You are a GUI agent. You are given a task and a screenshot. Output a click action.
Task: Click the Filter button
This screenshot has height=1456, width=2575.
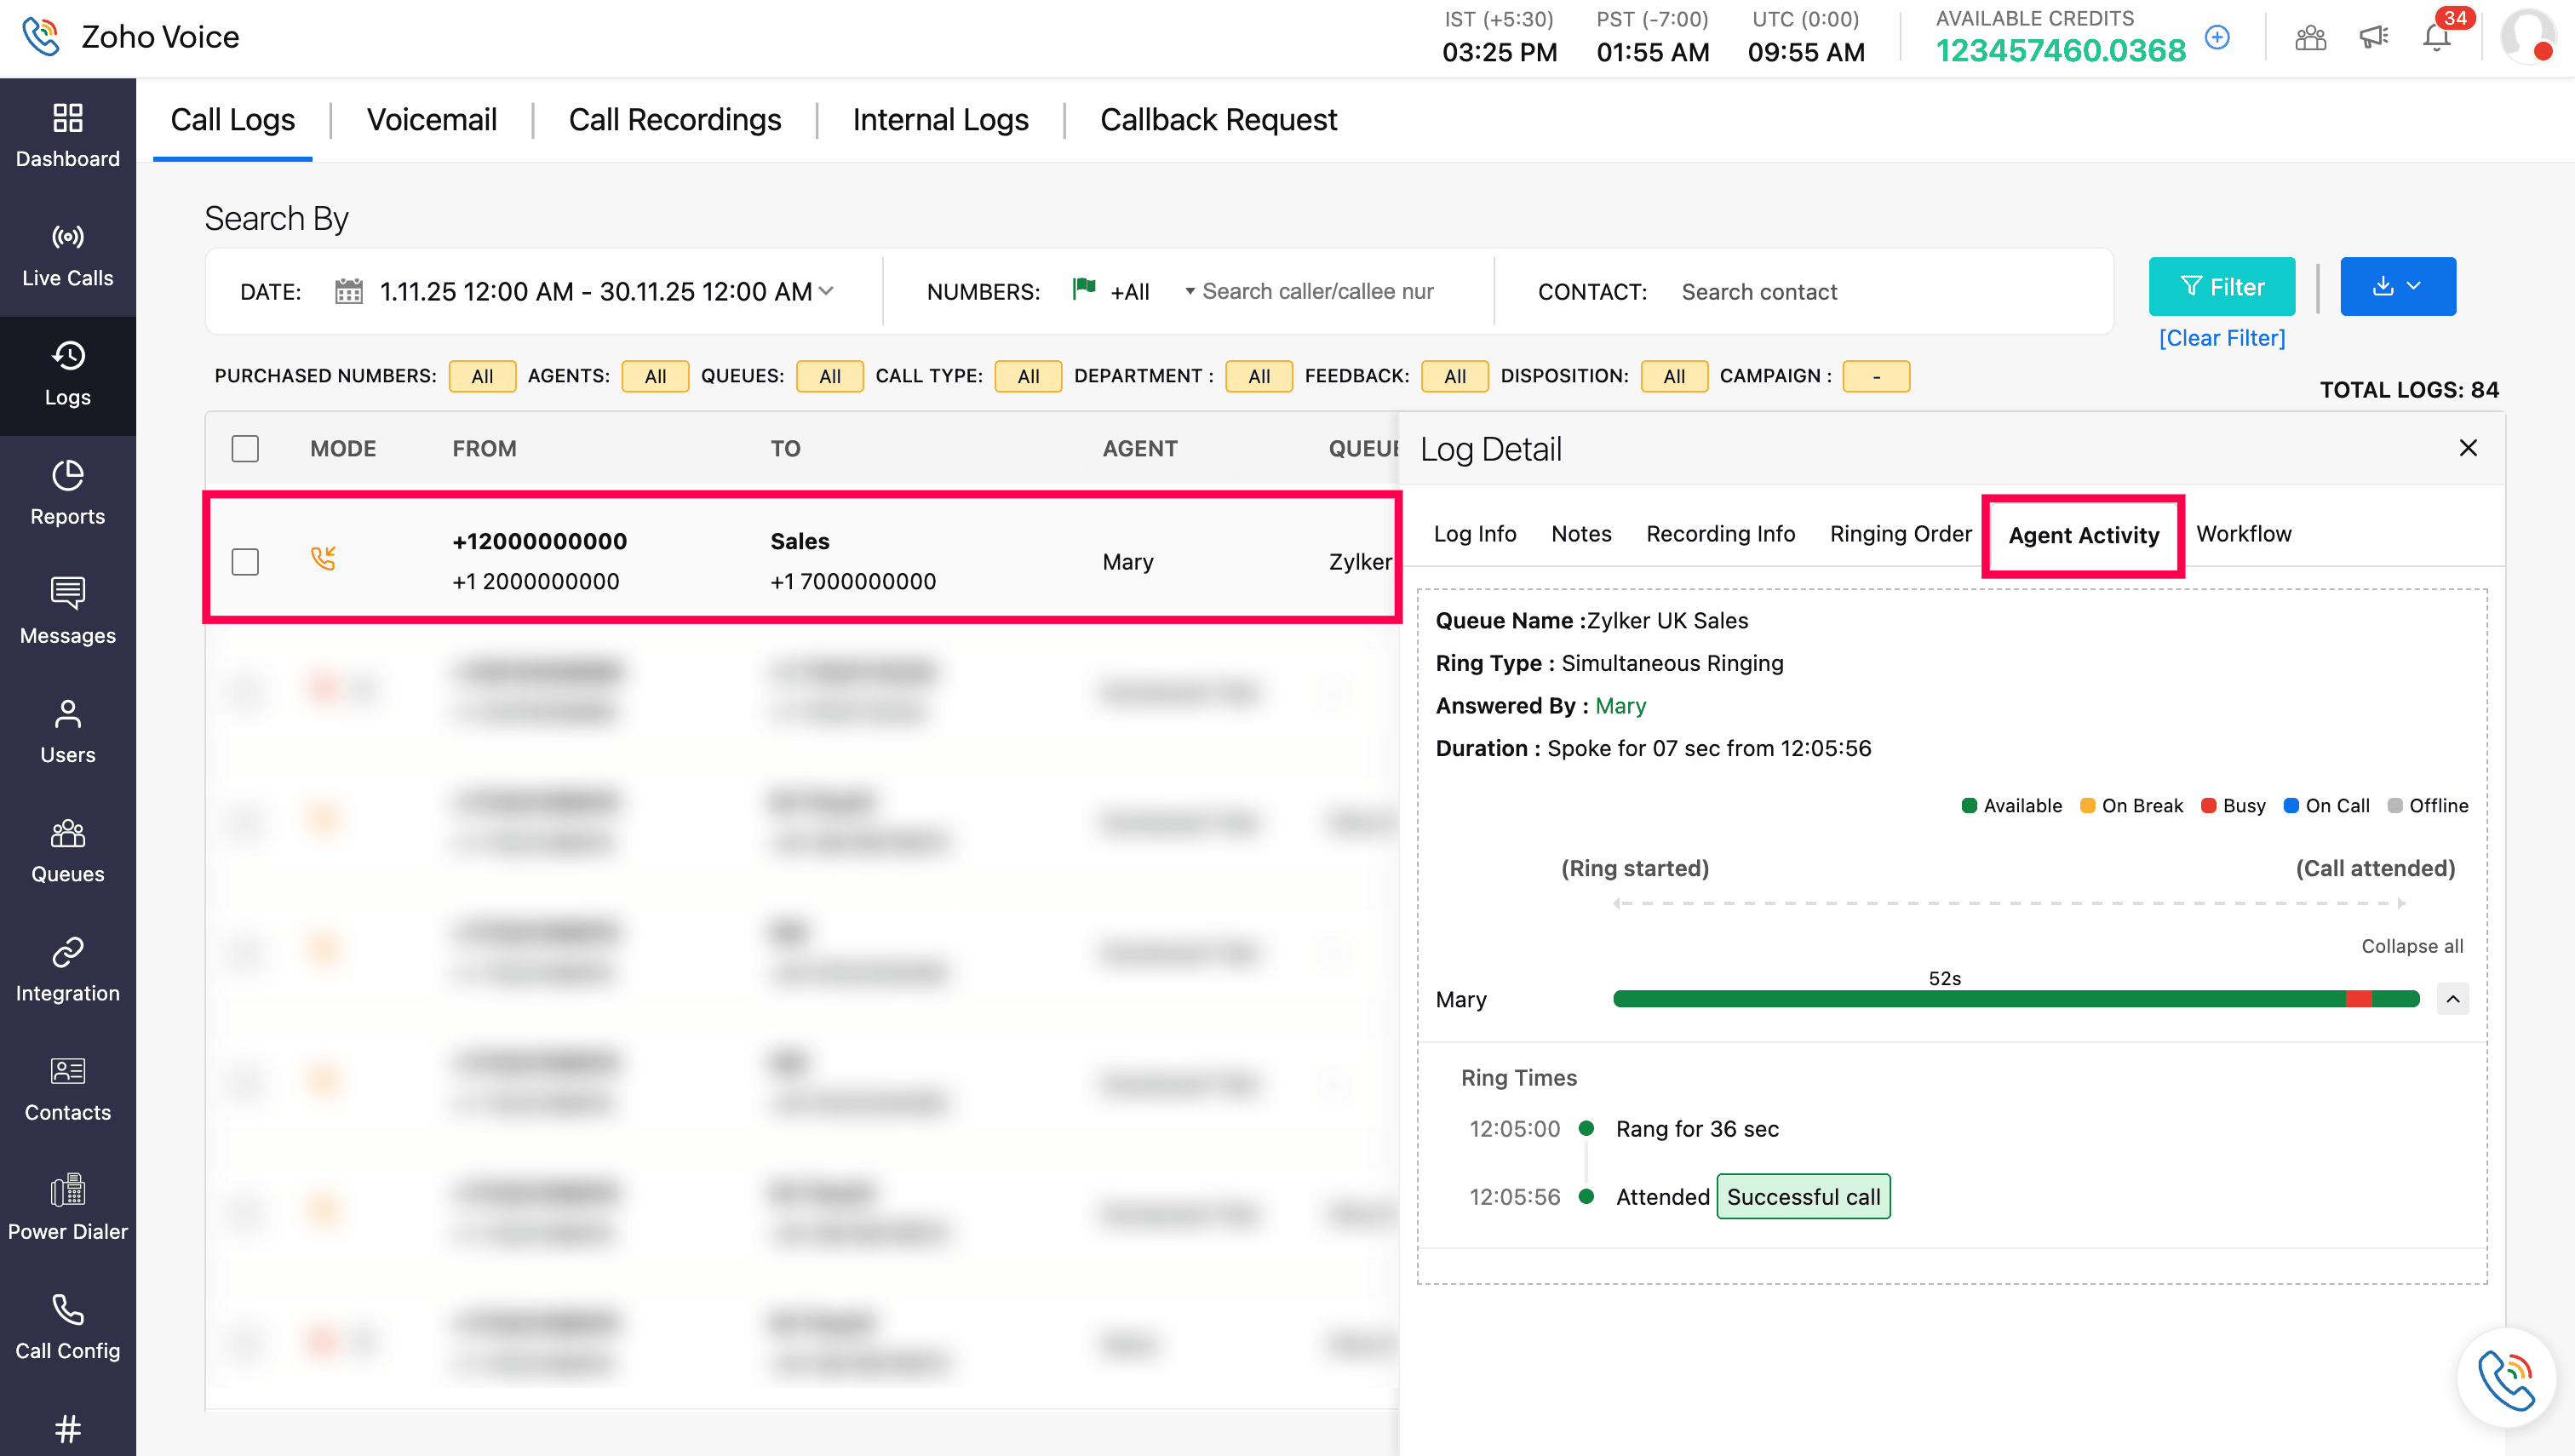coord(2221,287)
